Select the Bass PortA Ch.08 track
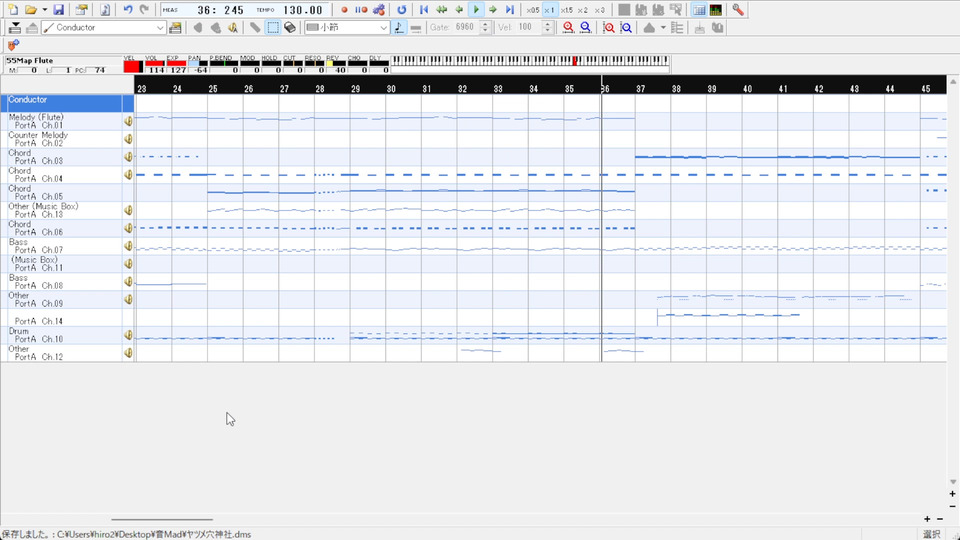This screenshot has height=540, width=960. 61,282
